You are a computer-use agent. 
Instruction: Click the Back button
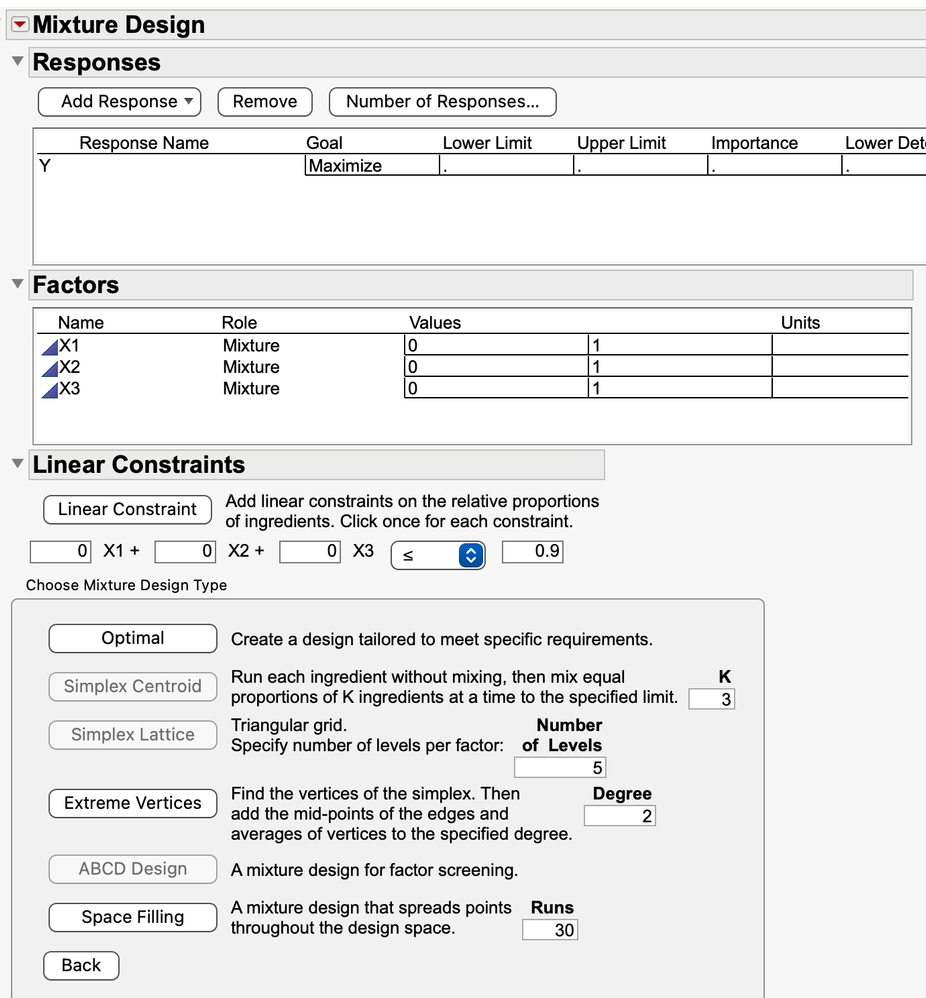pyautogui.click(x=80, y=965)
